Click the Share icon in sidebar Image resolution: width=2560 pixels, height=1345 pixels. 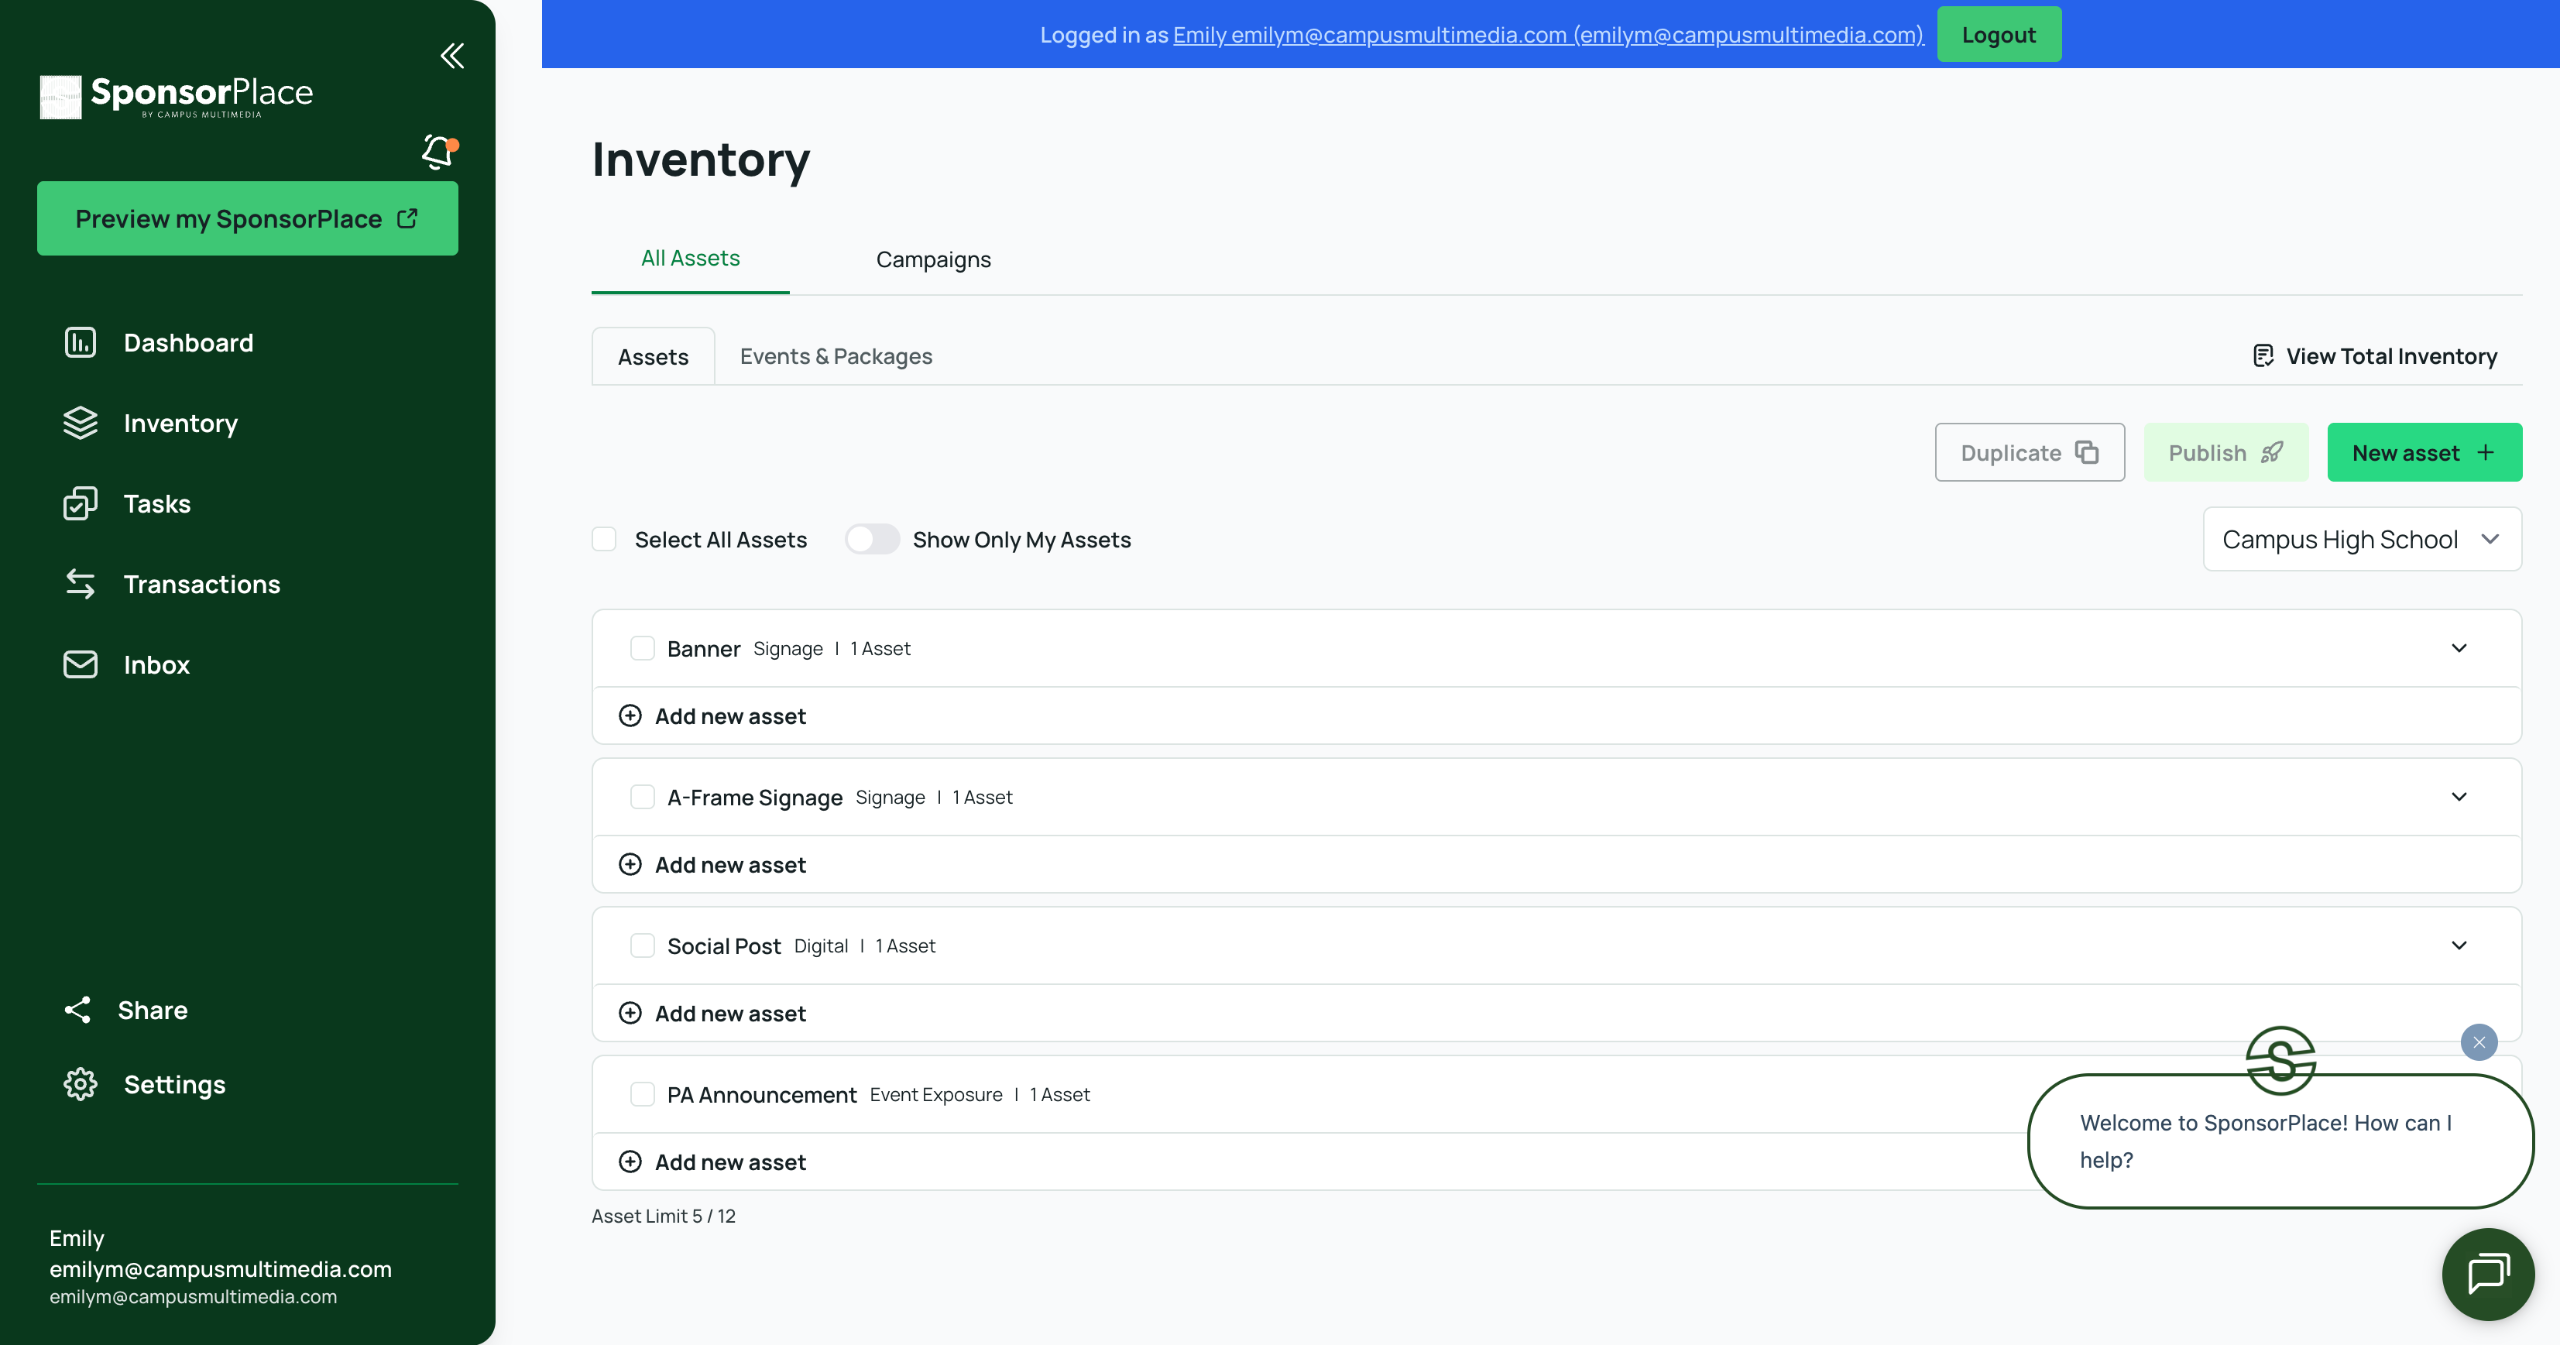[78, 1010]
